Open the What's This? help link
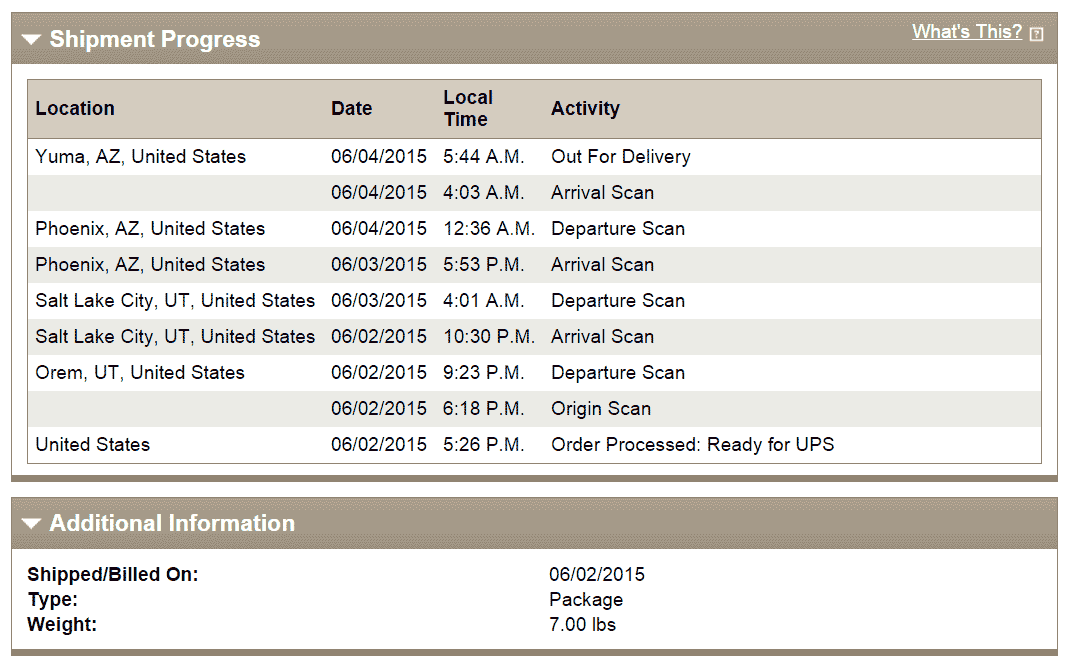Screen dimensions: 1070x667 point(966,32)
